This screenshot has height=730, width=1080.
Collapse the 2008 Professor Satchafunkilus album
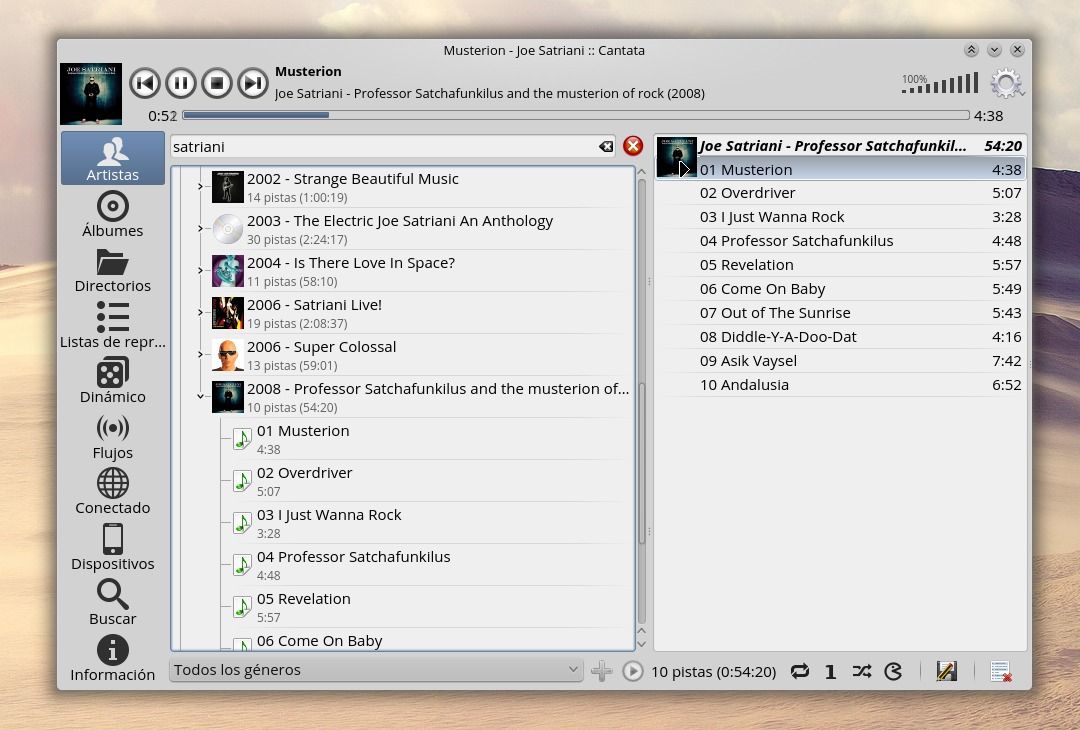coord(201,396)
